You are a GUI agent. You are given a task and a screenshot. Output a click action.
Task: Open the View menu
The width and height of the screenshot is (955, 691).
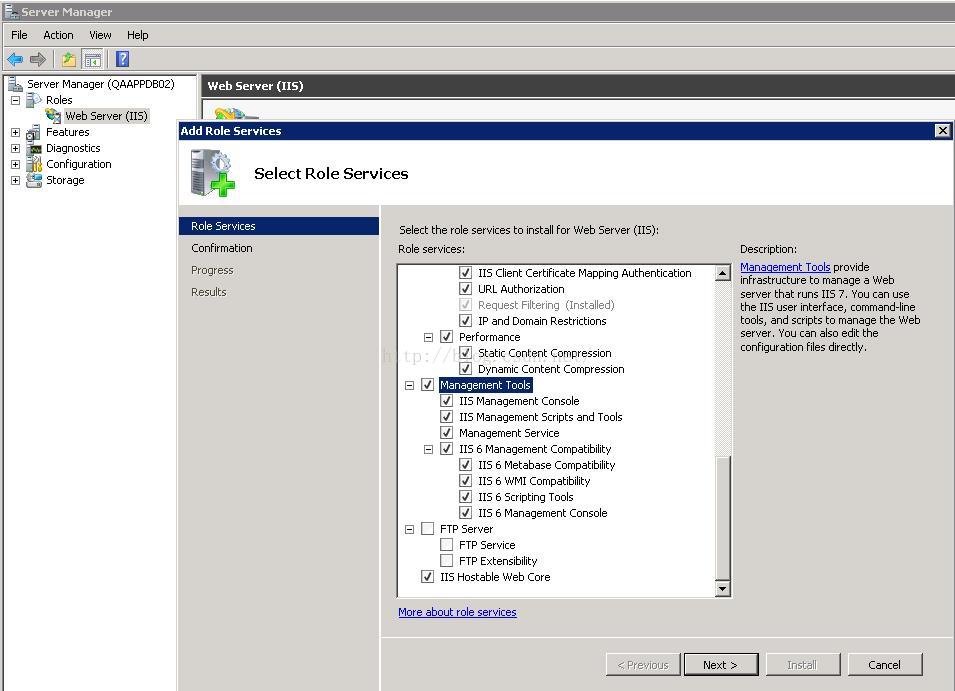[100, 35]
